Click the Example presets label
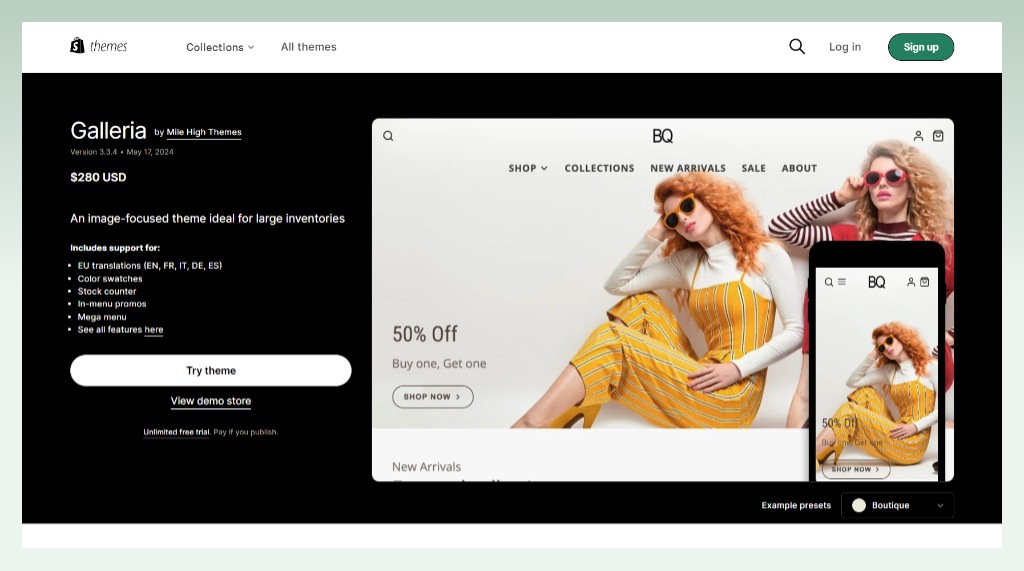The image size is (1024, 571). 796,506
